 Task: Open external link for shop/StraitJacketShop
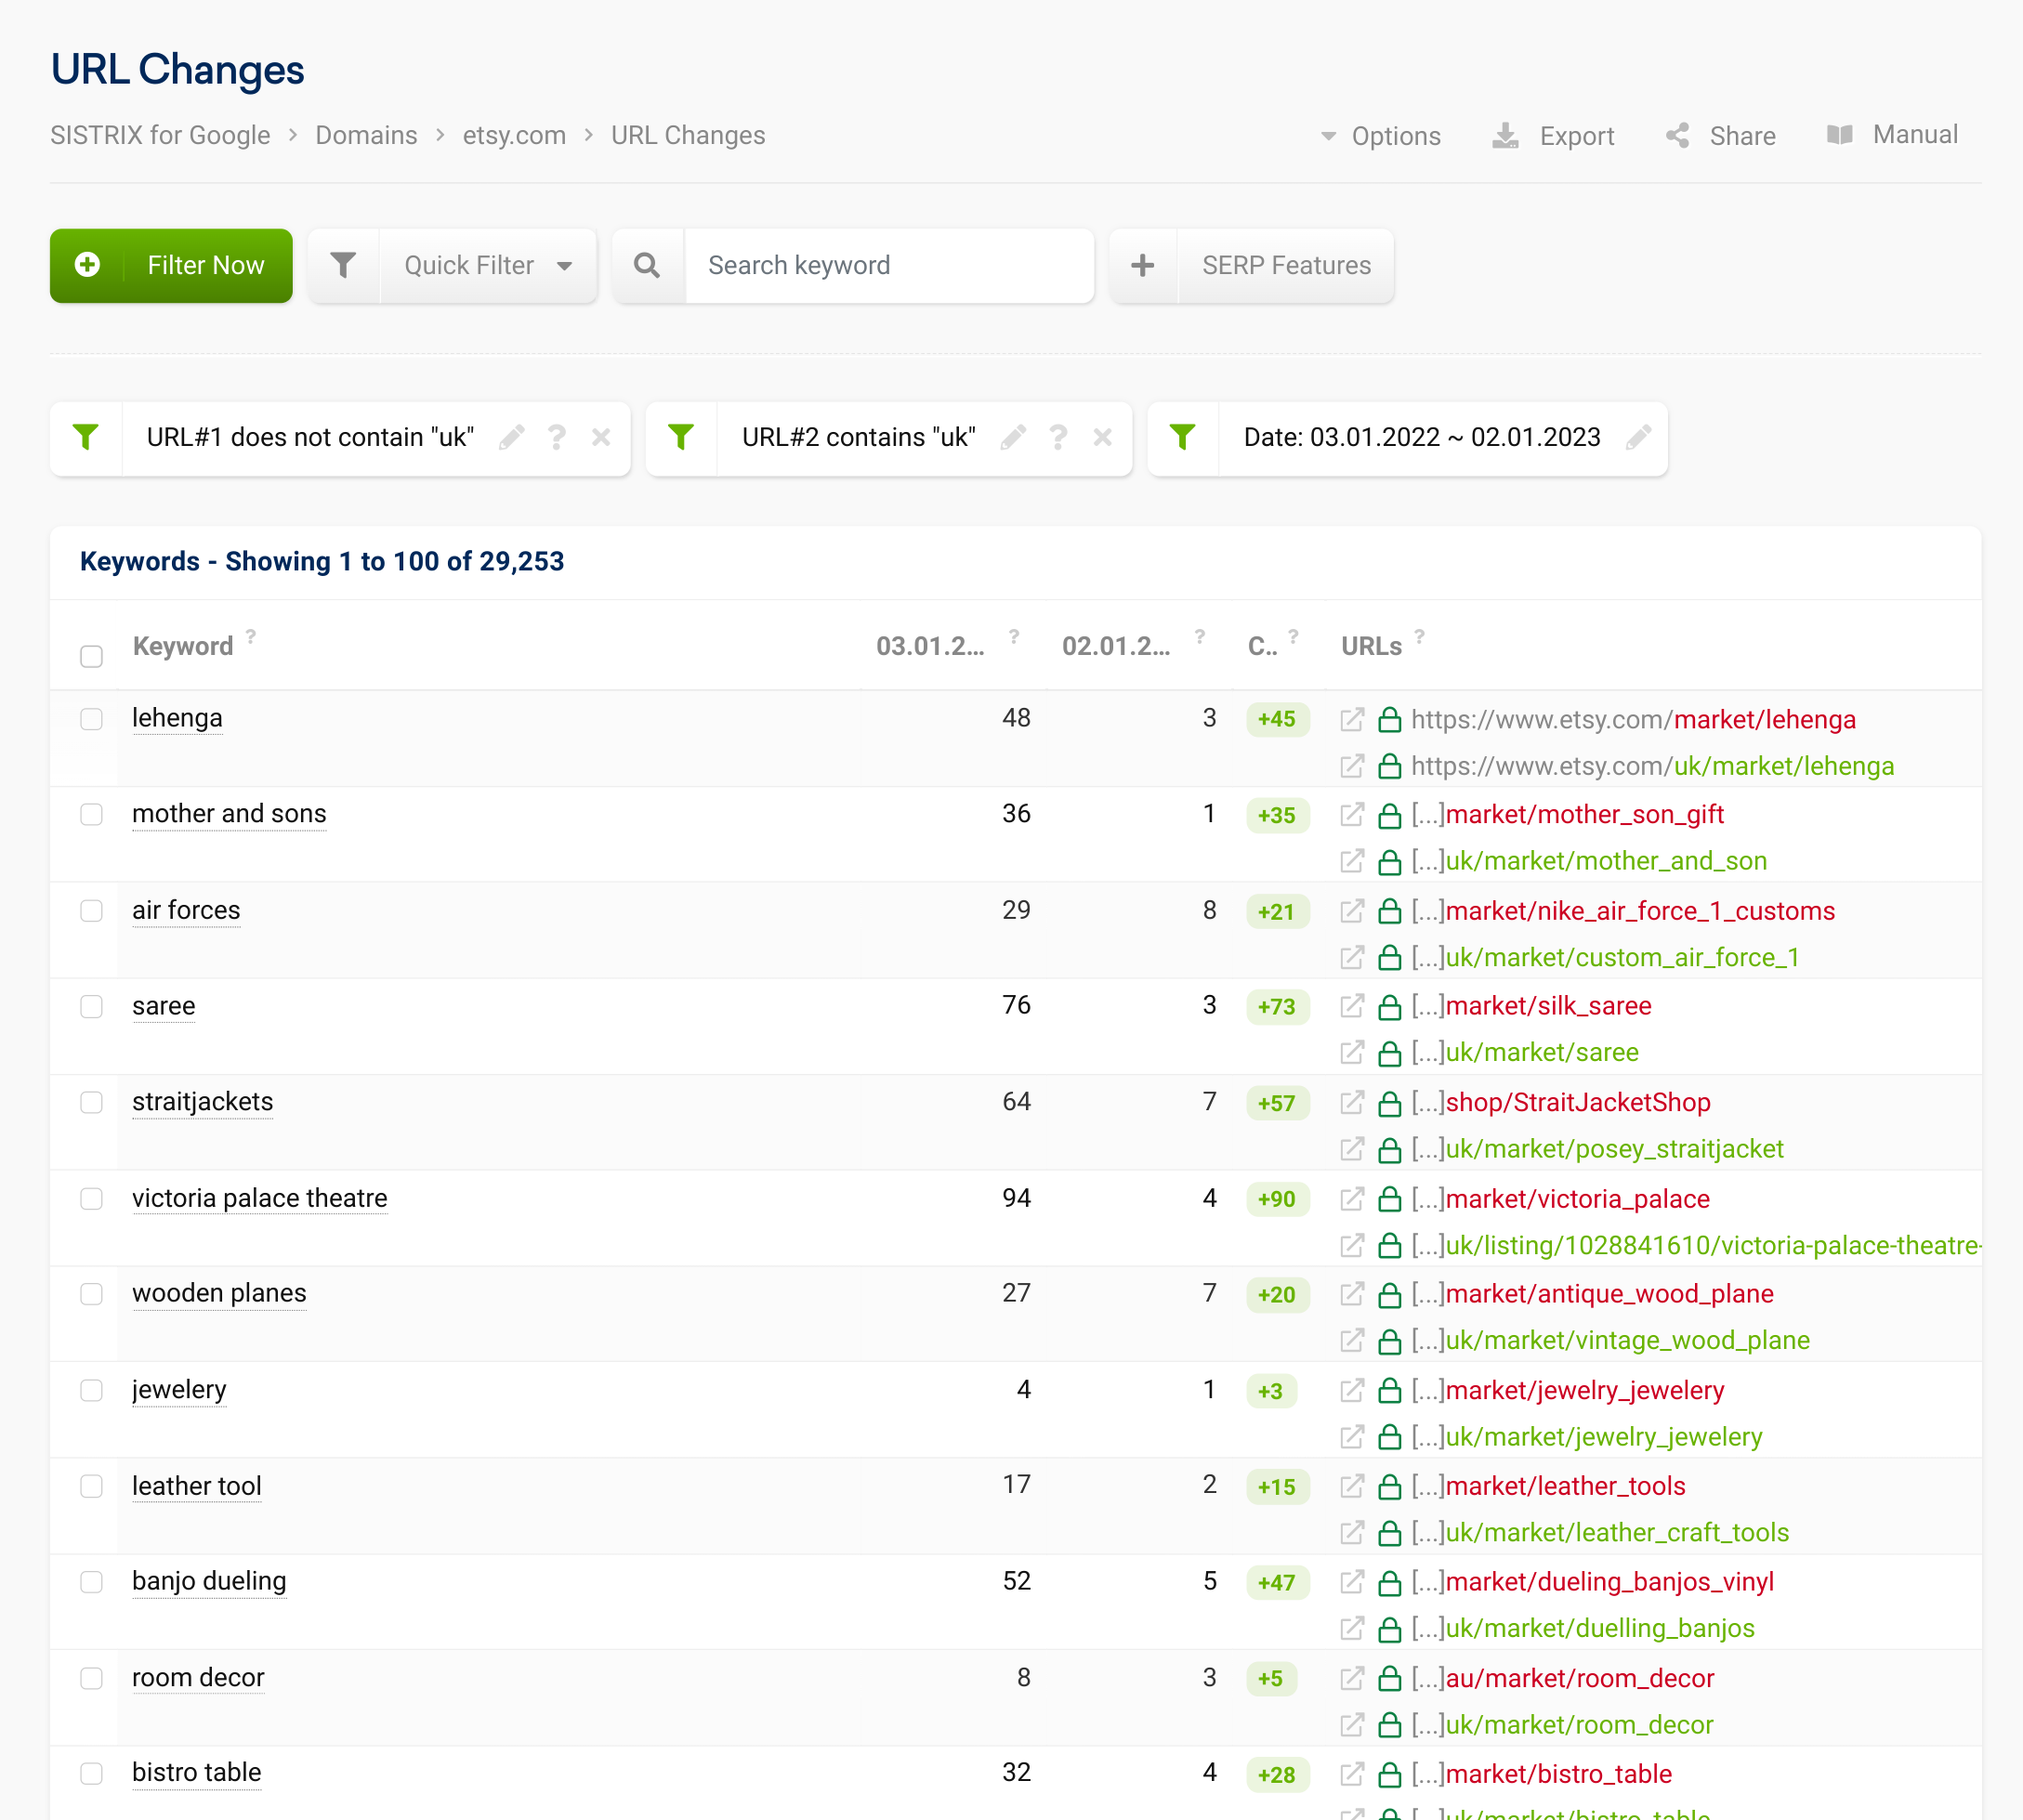point(1352,1102)
